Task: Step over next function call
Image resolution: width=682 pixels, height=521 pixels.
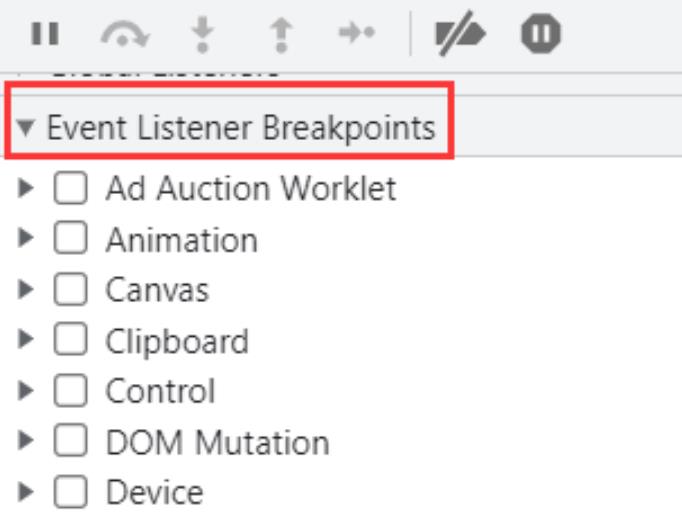Action: pyautogui.click(x=125, y=34)
